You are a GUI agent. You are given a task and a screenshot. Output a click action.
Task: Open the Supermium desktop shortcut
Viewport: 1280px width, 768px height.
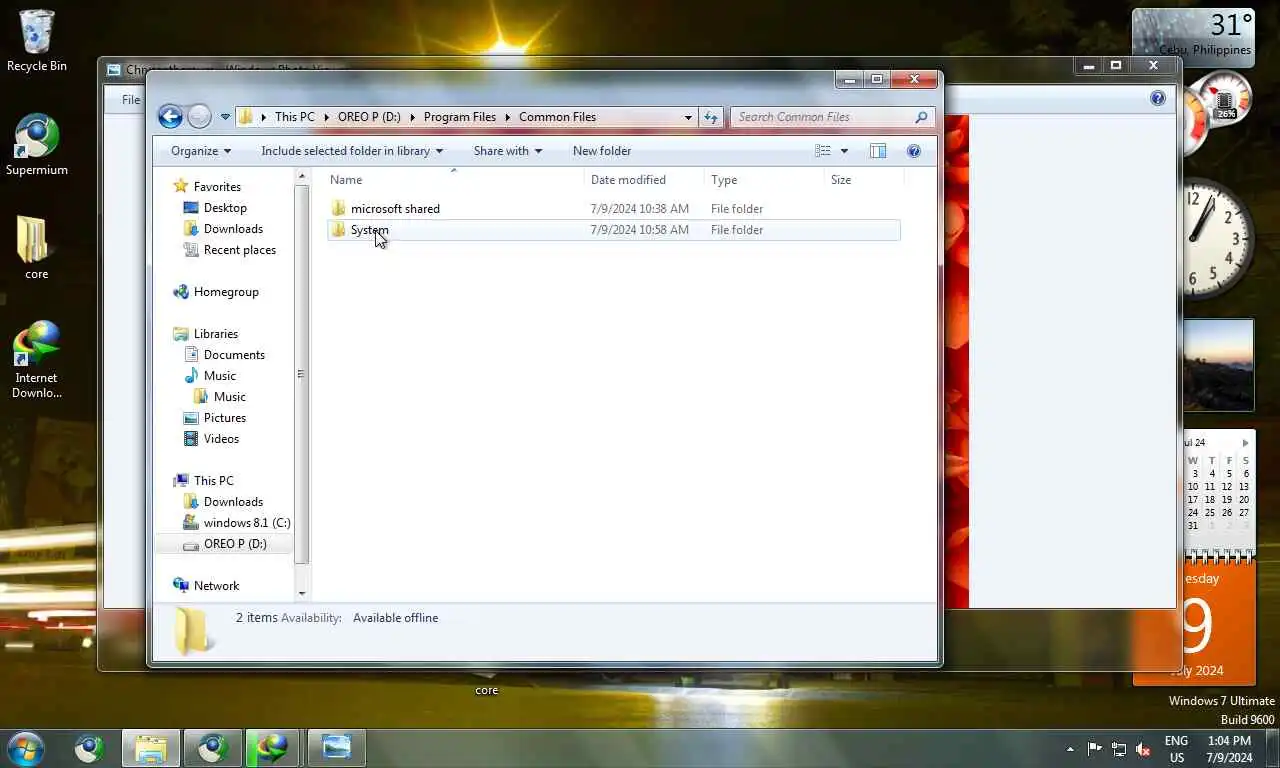click(x=37, y=145)
